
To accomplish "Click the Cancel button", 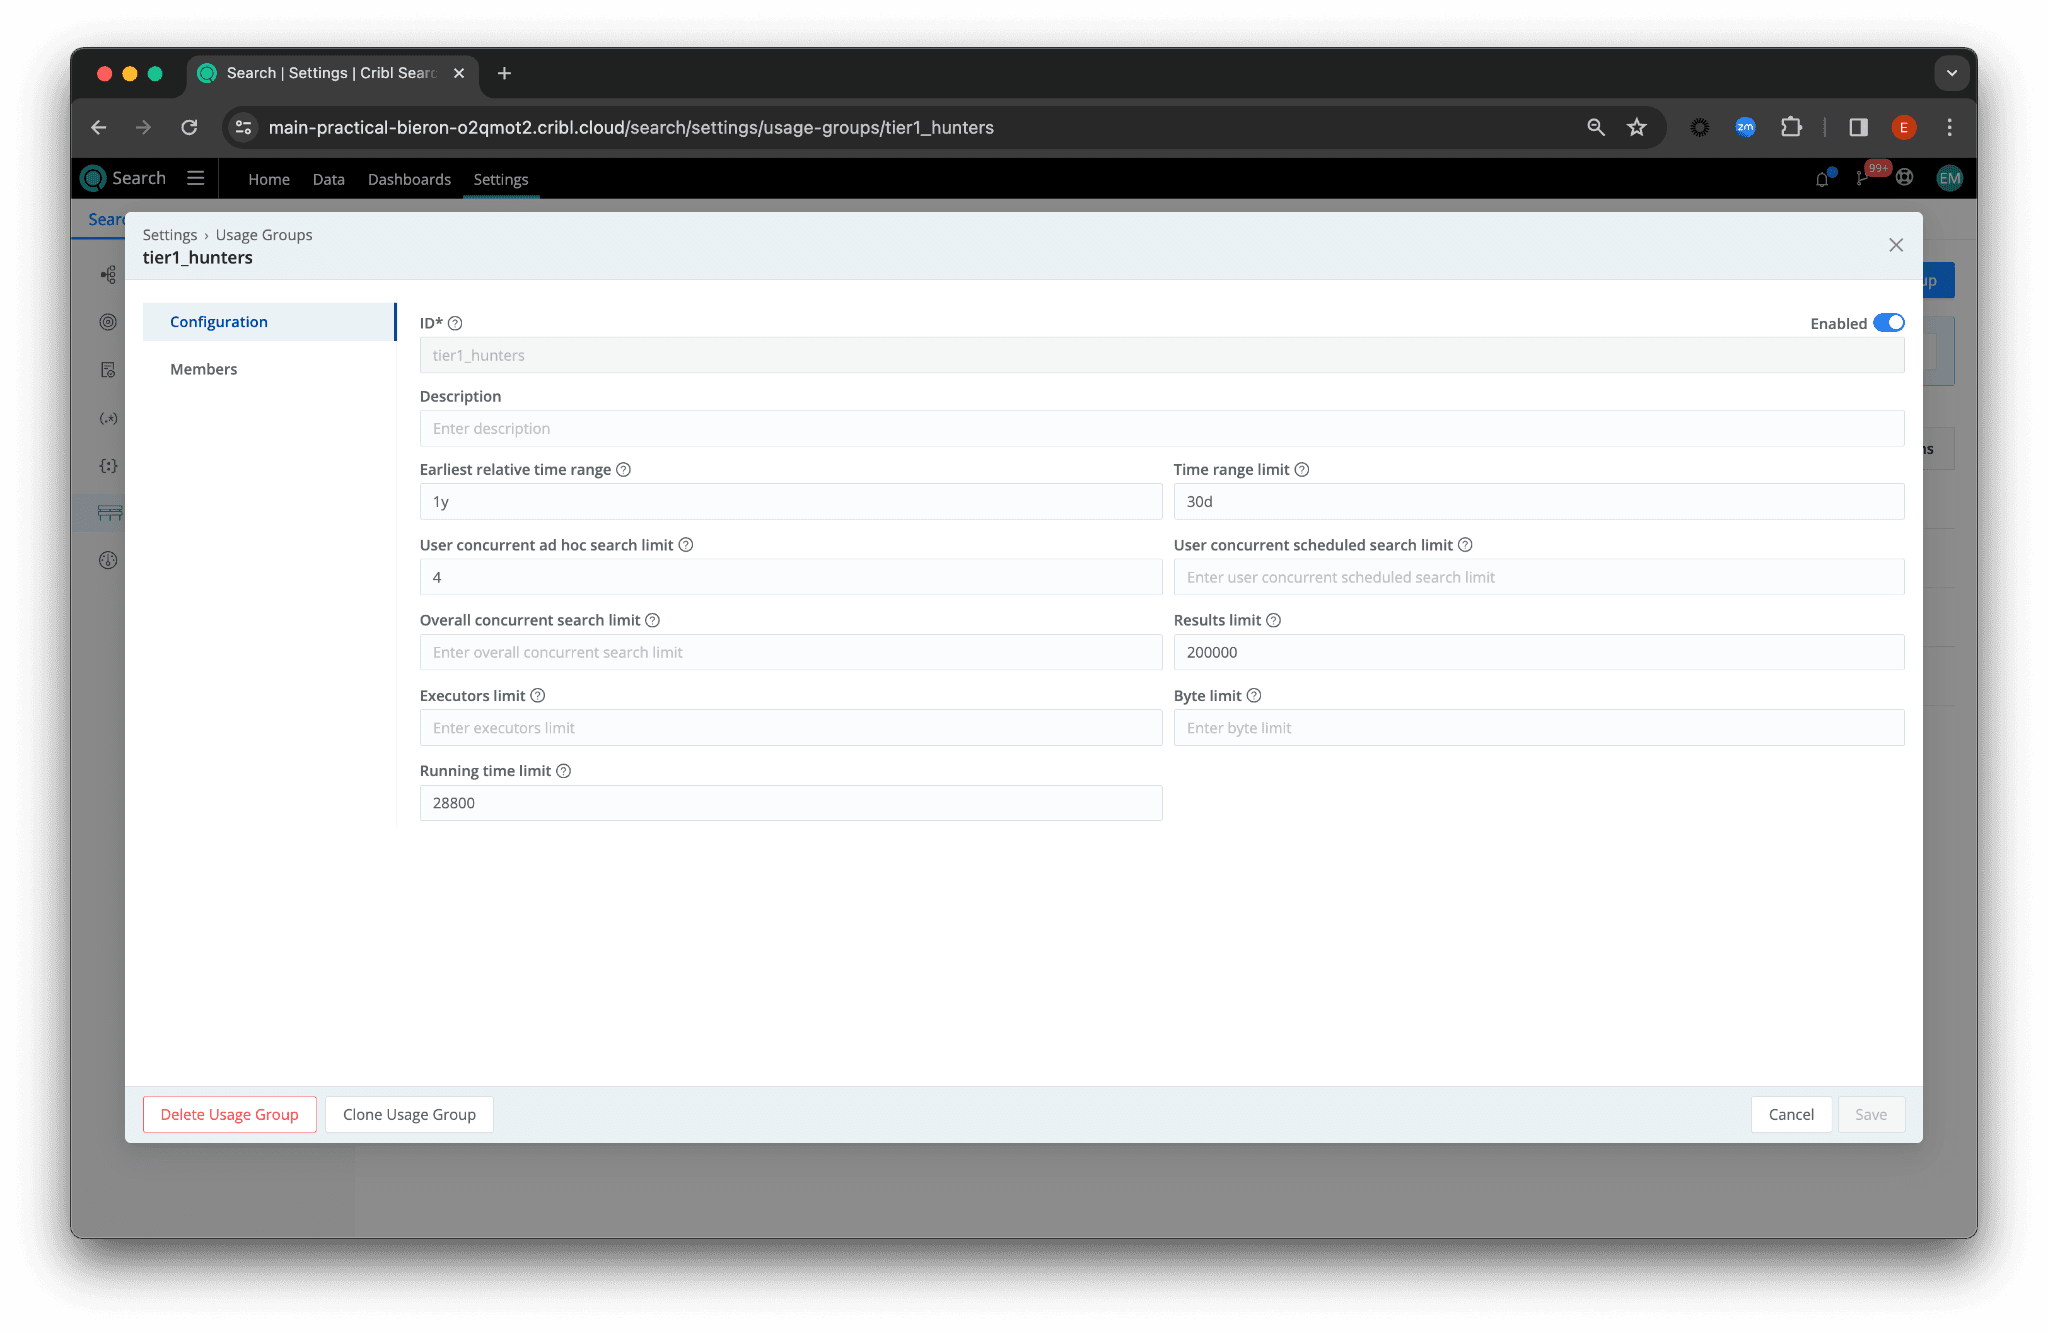I will tap(1790, 1115).
